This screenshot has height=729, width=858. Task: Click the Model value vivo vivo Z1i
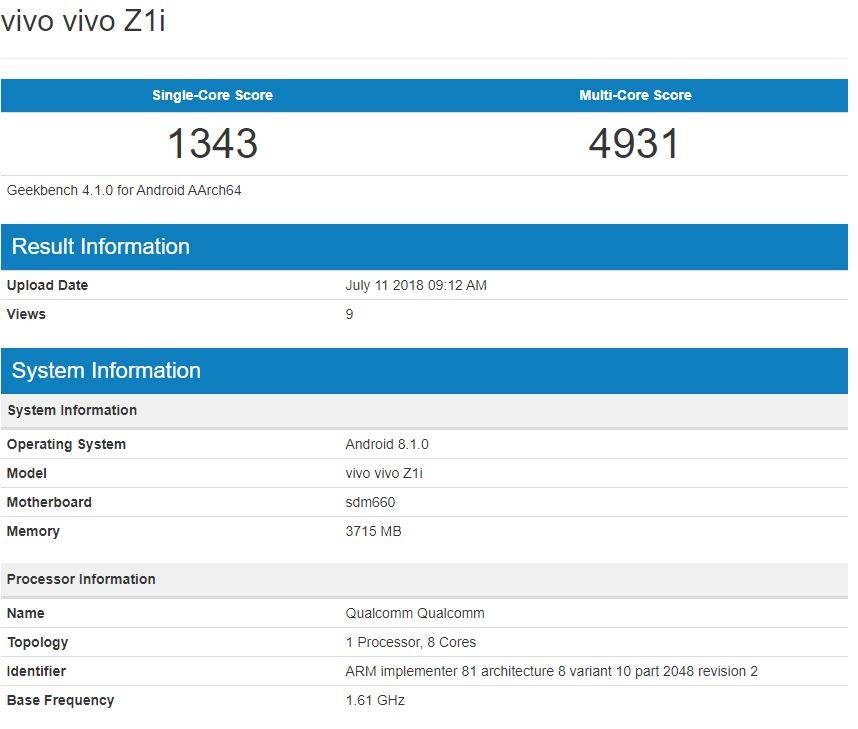(x=391, y=473)
